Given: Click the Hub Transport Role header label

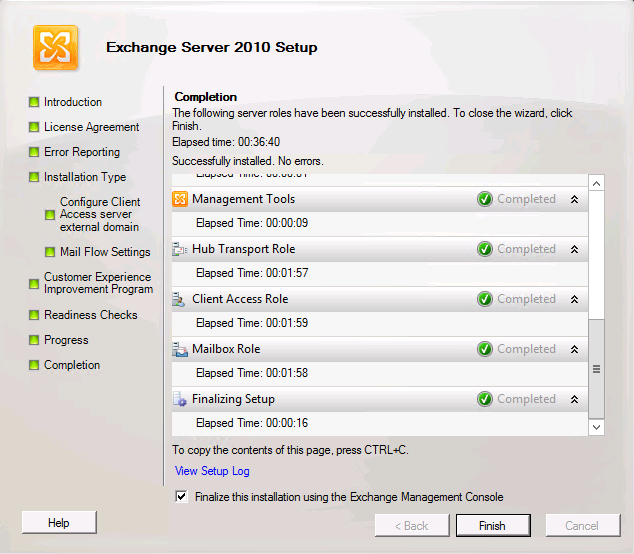Looking at the screenshot, I should pos(243,249).
